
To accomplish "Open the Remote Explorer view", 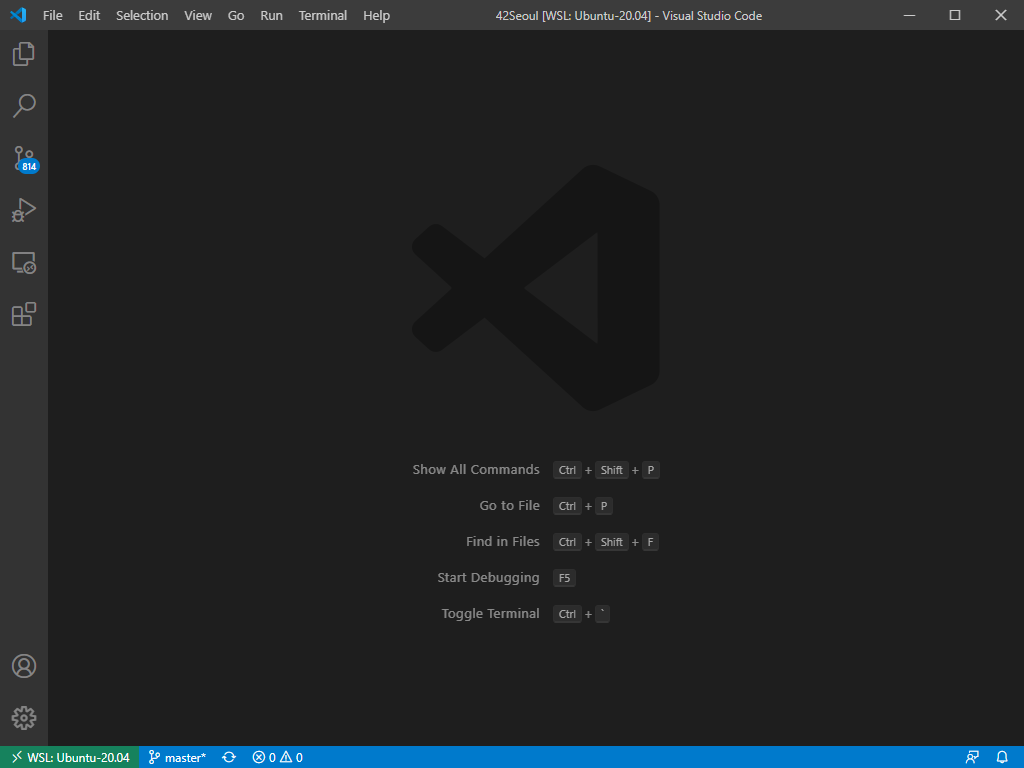I will pos(24,263).
